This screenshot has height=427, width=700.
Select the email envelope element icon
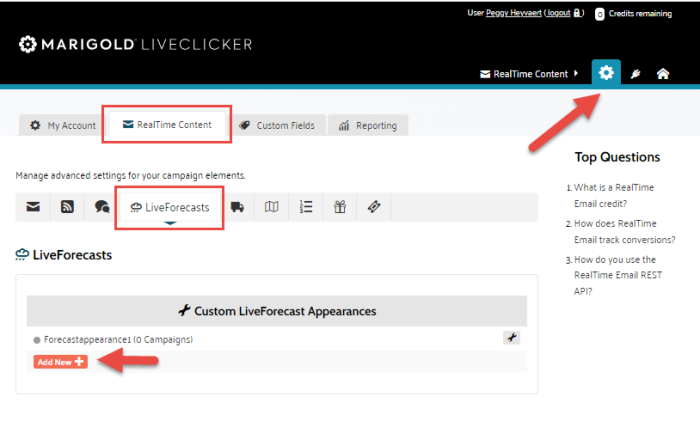click(x=33, y=207)
